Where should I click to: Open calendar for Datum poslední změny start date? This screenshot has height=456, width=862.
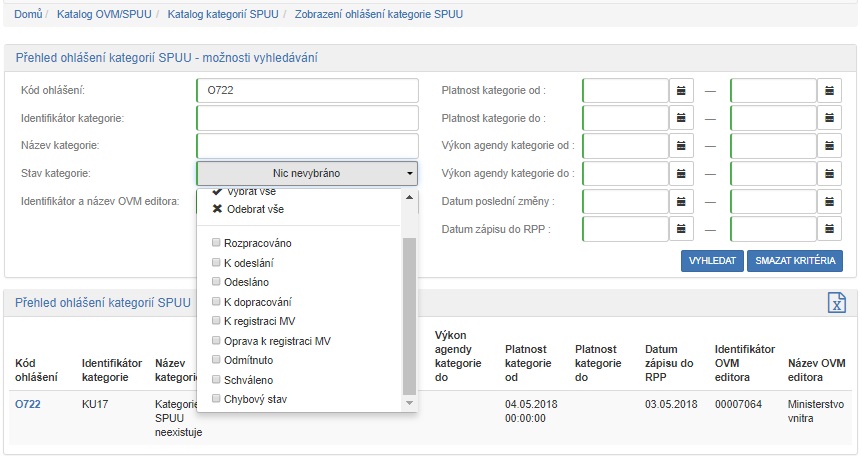(x=681, y=202)
